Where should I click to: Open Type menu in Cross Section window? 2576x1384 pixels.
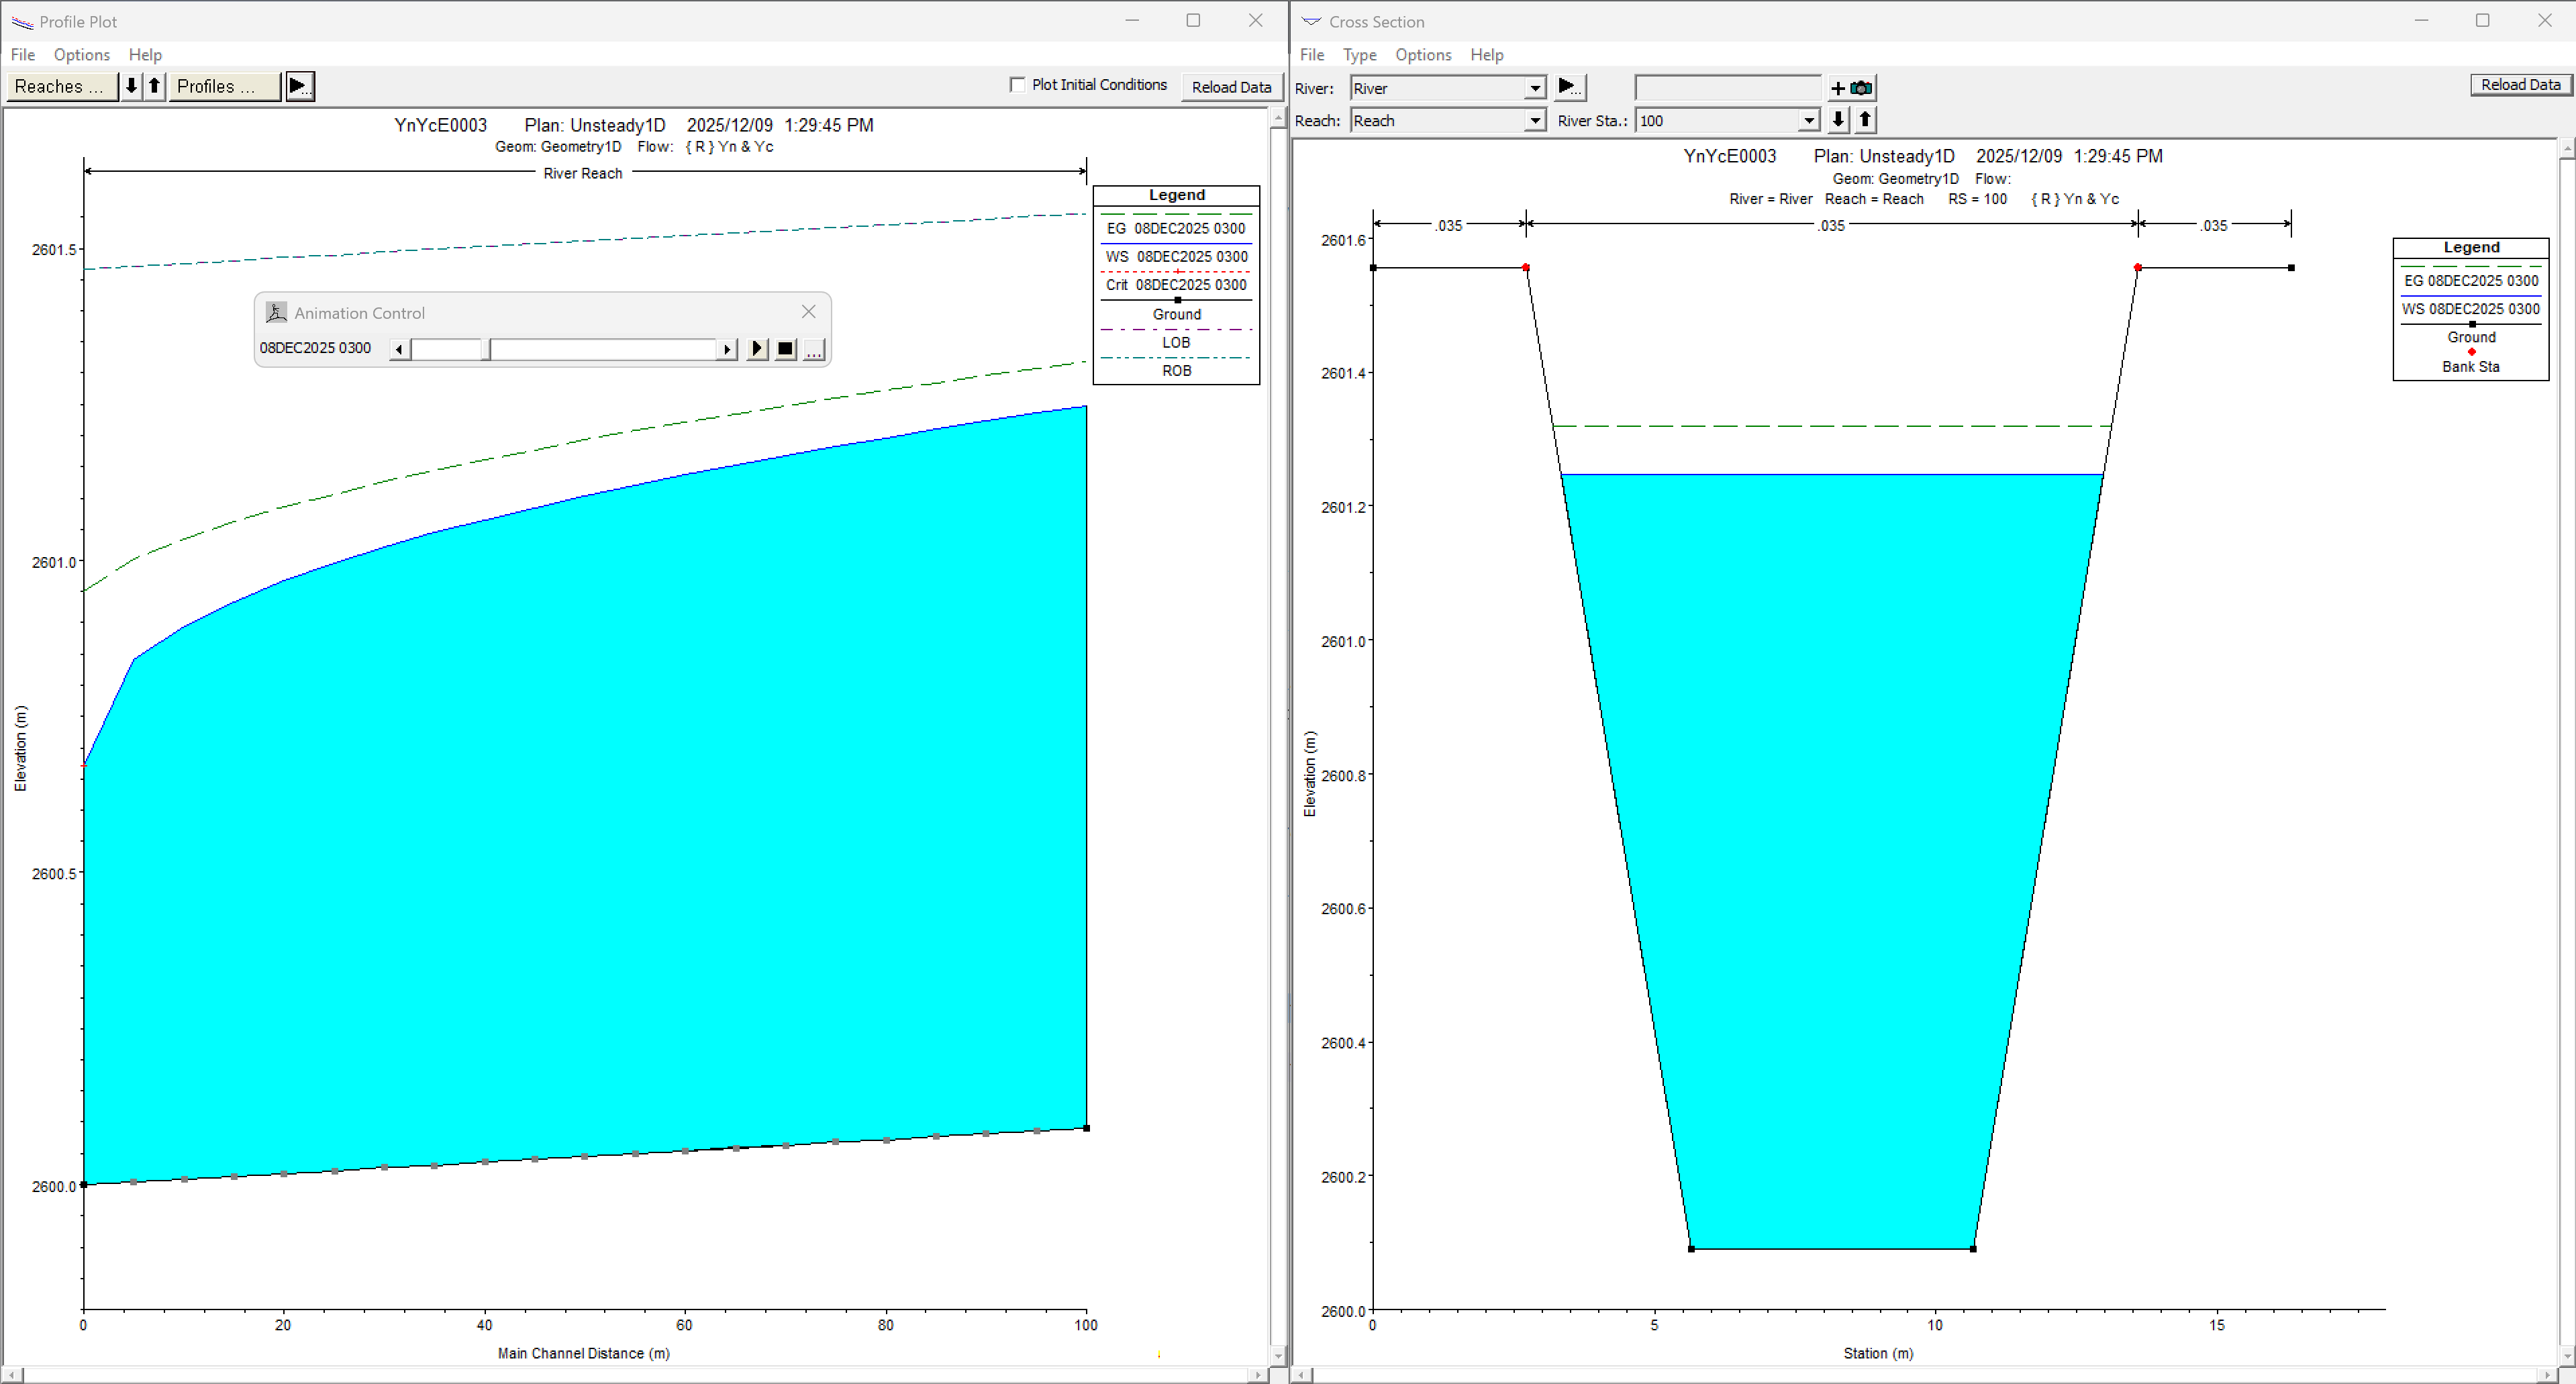tap(1360, 54)
